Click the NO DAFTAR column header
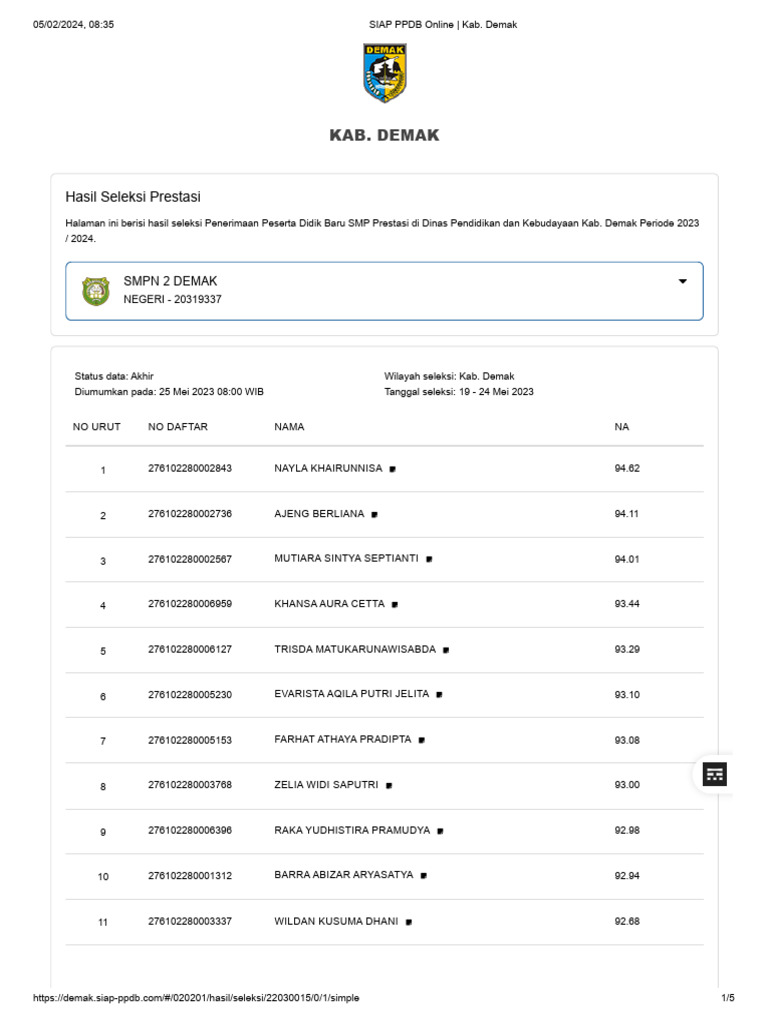 click(178, 427)
